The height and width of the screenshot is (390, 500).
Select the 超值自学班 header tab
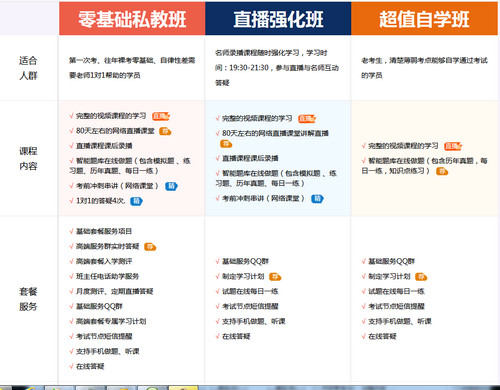pos(424,18)
